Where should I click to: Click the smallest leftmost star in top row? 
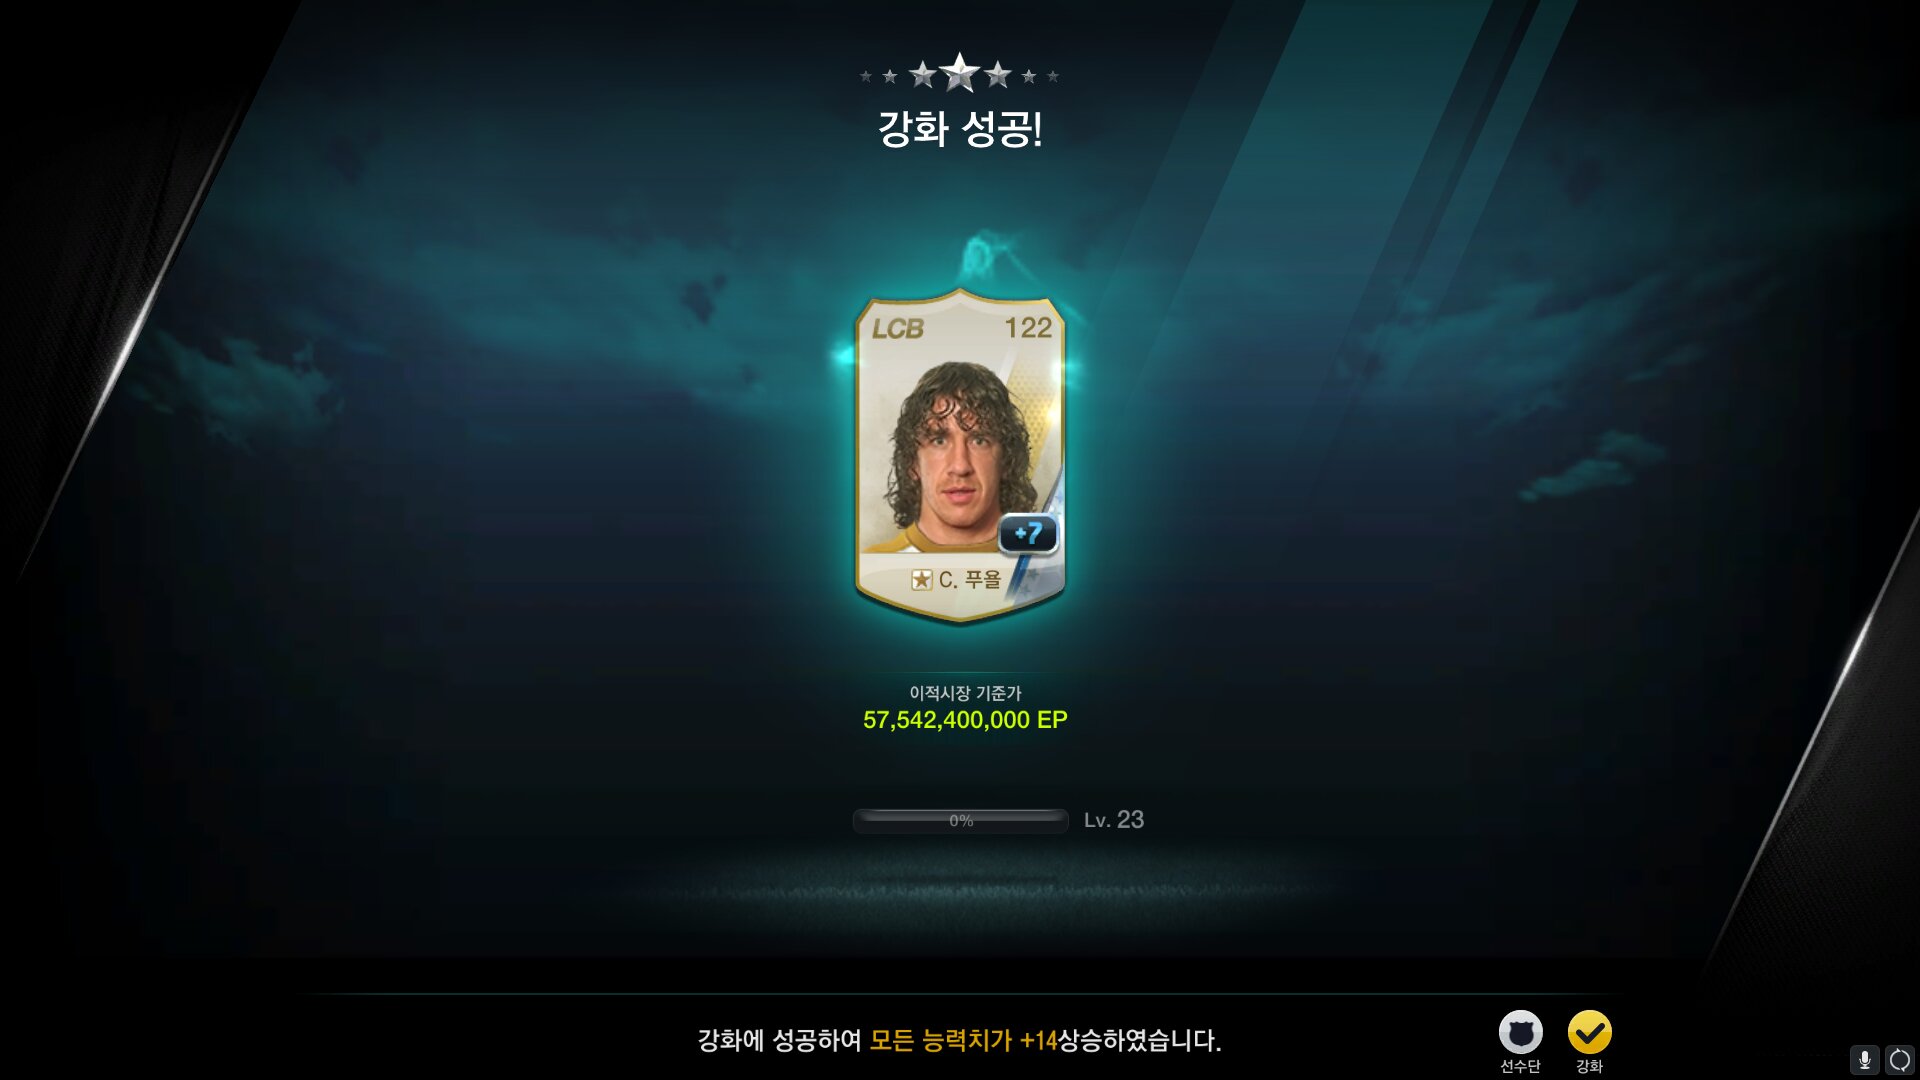coord(866,76)
